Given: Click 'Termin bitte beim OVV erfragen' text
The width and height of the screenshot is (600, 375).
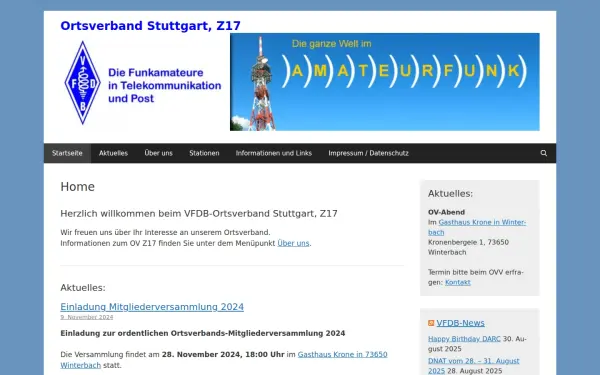Looking at the screenshot, I should click(x=476, y=277).
